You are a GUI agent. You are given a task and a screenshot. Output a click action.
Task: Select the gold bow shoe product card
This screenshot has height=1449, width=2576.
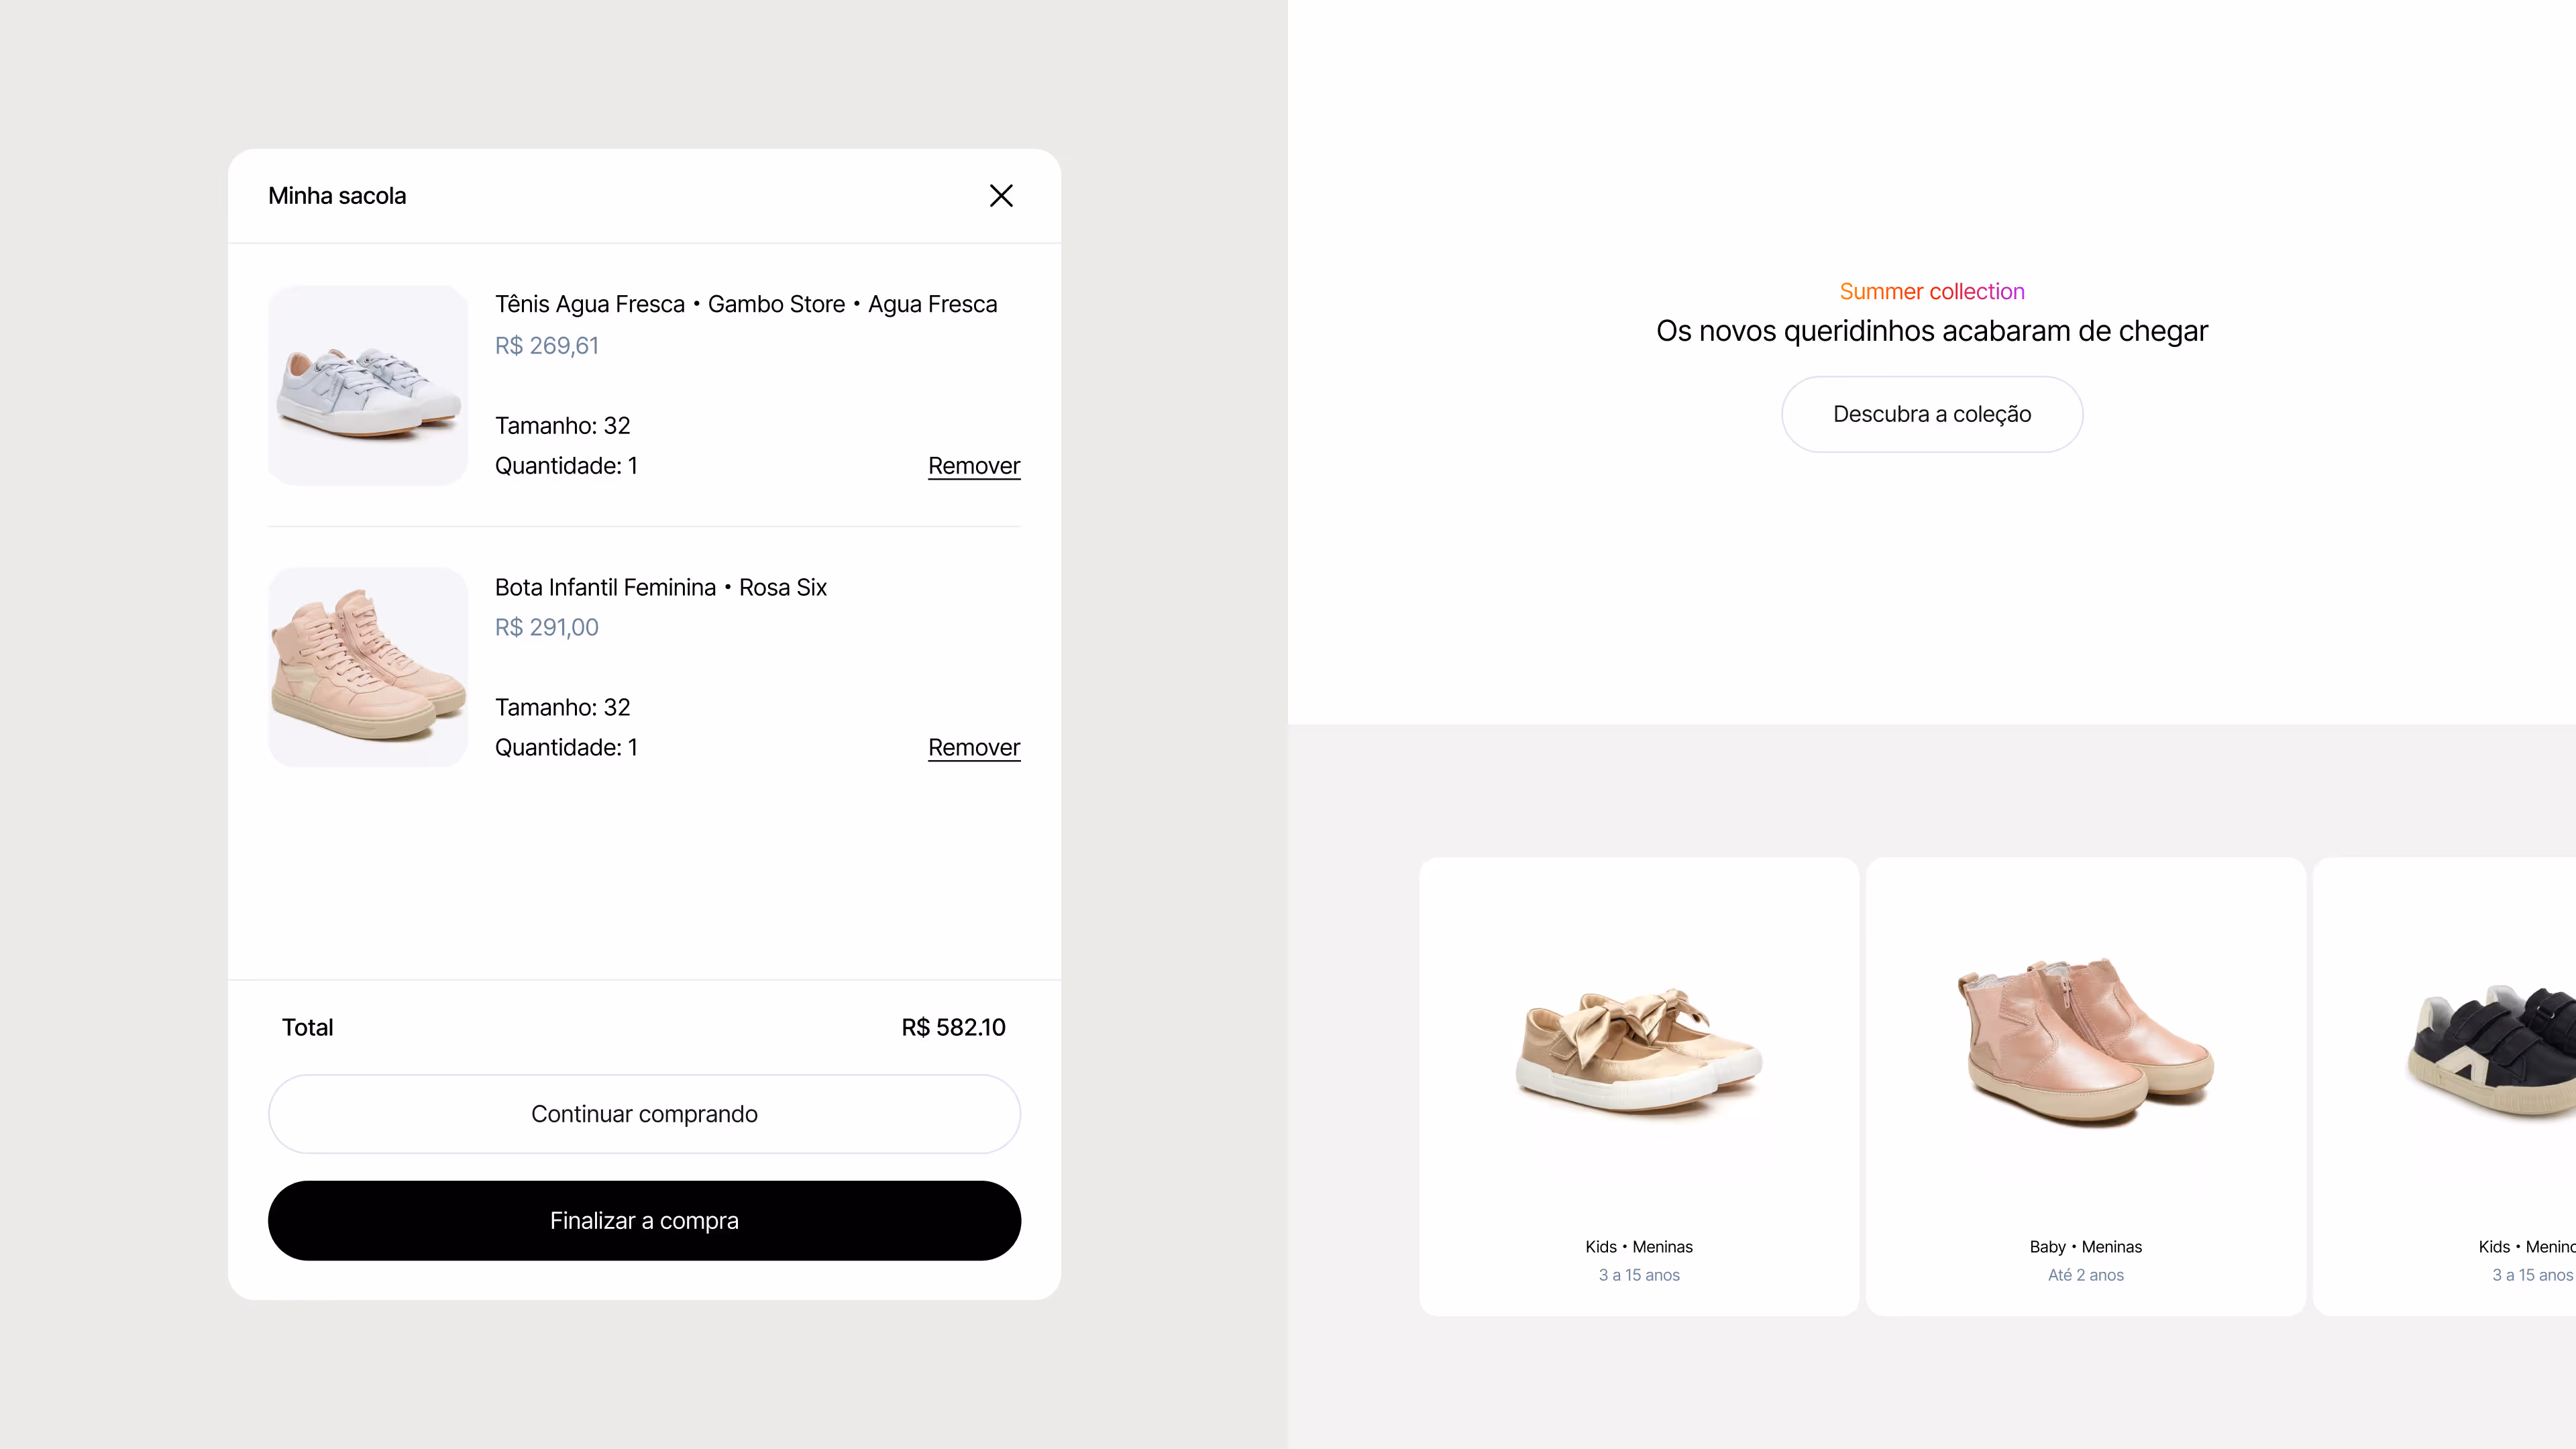[x=1639, y=1086]
